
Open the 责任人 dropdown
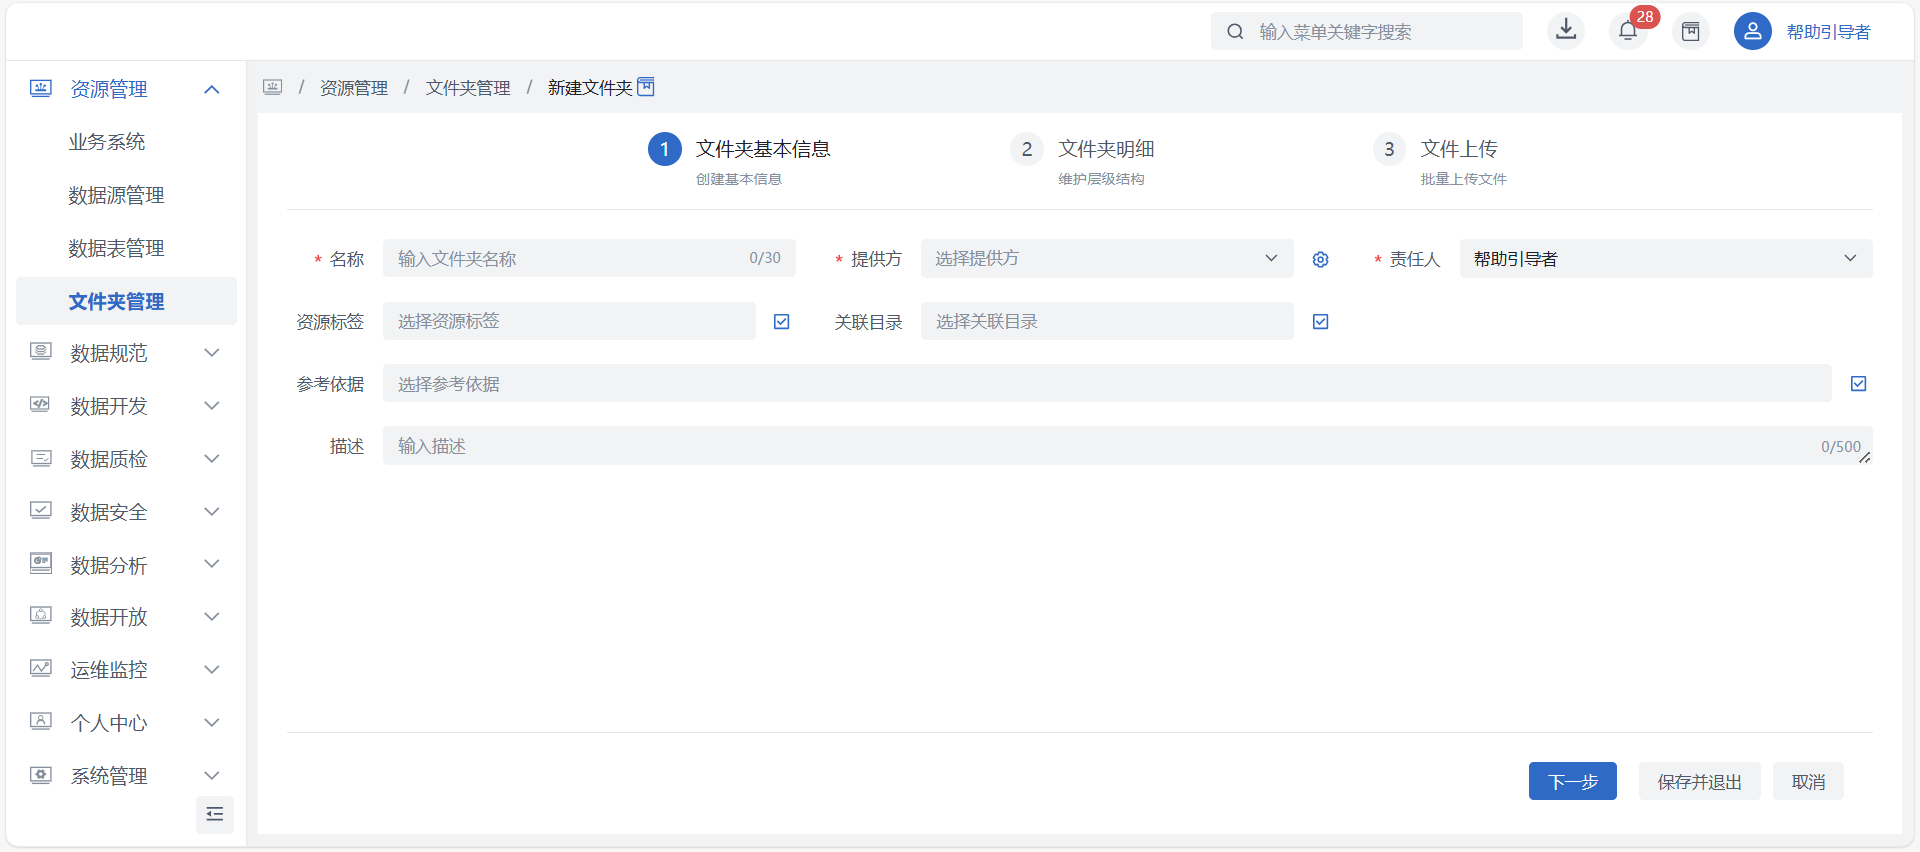click(x=1666, y=258)
